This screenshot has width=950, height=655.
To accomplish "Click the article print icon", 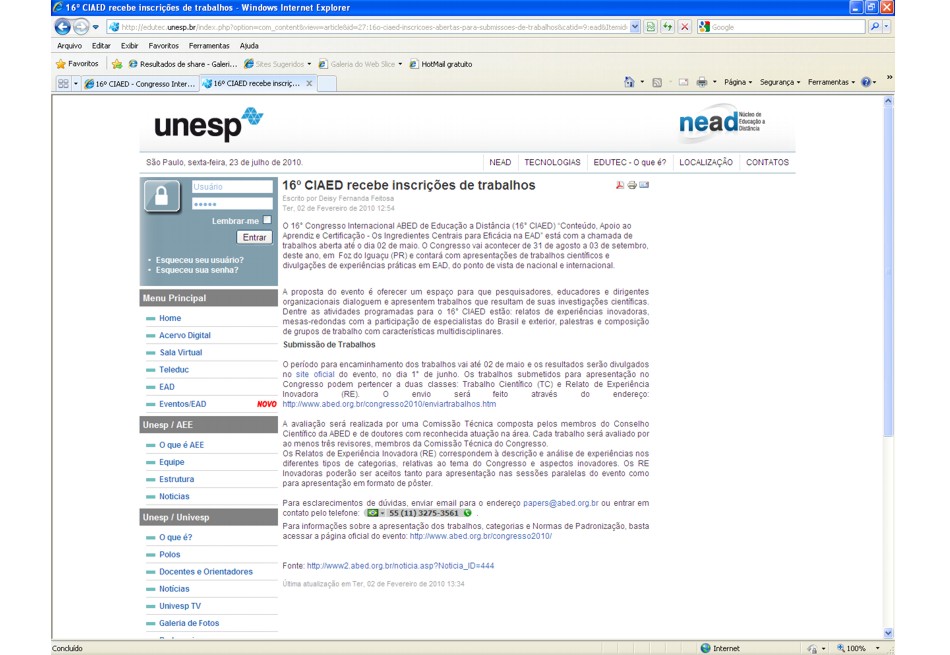I will tap(632, 185).
